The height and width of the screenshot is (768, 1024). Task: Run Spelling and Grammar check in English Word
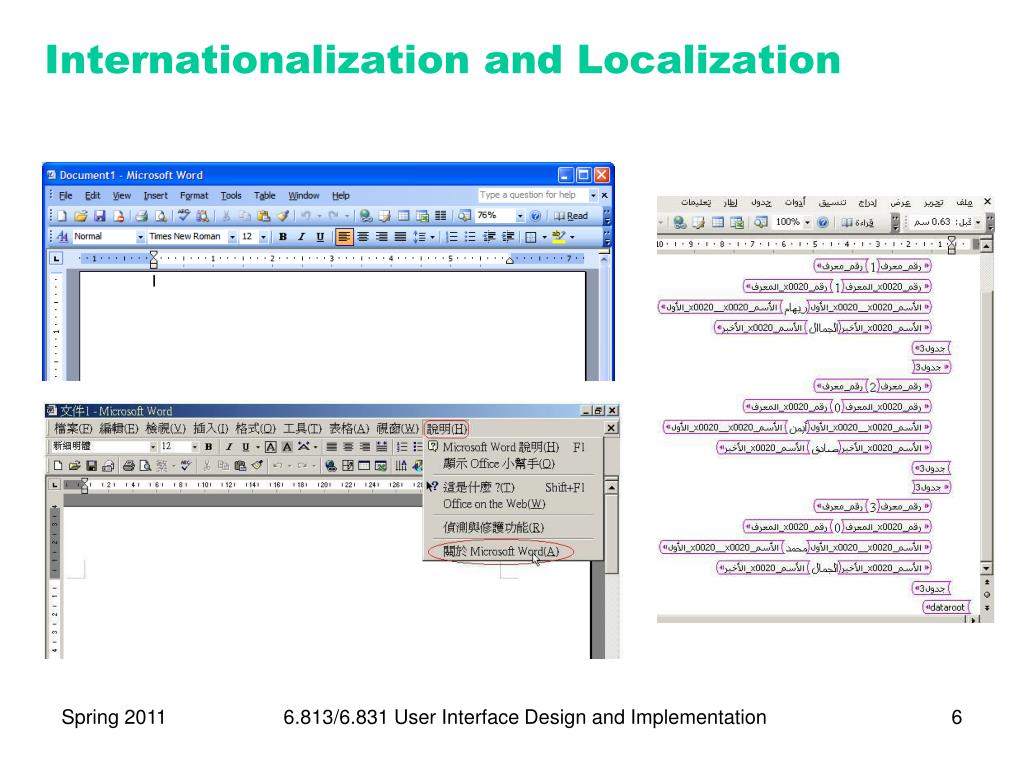(x=184, y=215)
